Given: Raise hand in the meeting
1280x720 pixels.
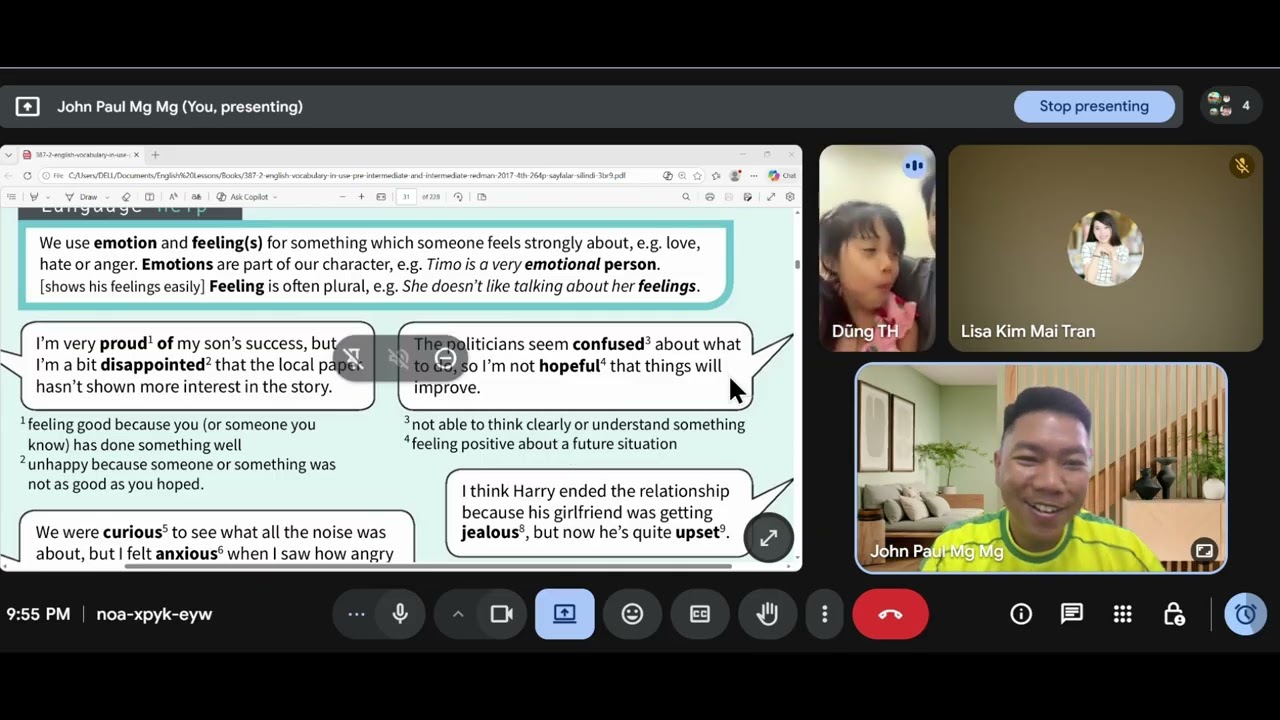Looking at the screenshot, I should coord(767,614).
